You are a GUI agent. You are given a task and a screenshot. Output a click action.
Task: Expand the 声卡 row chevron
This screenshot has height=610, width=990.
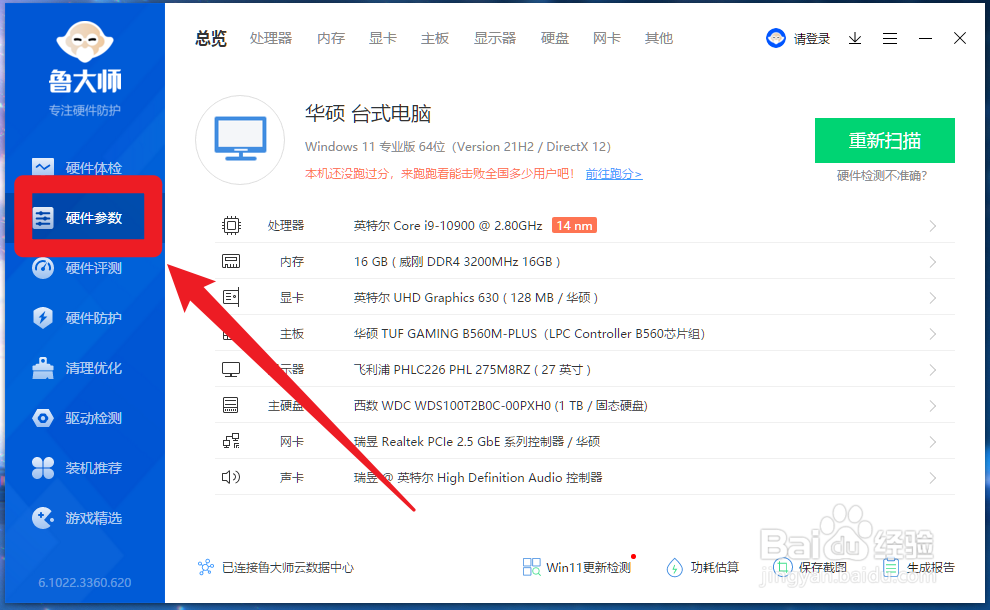click(x=933, y=478)
